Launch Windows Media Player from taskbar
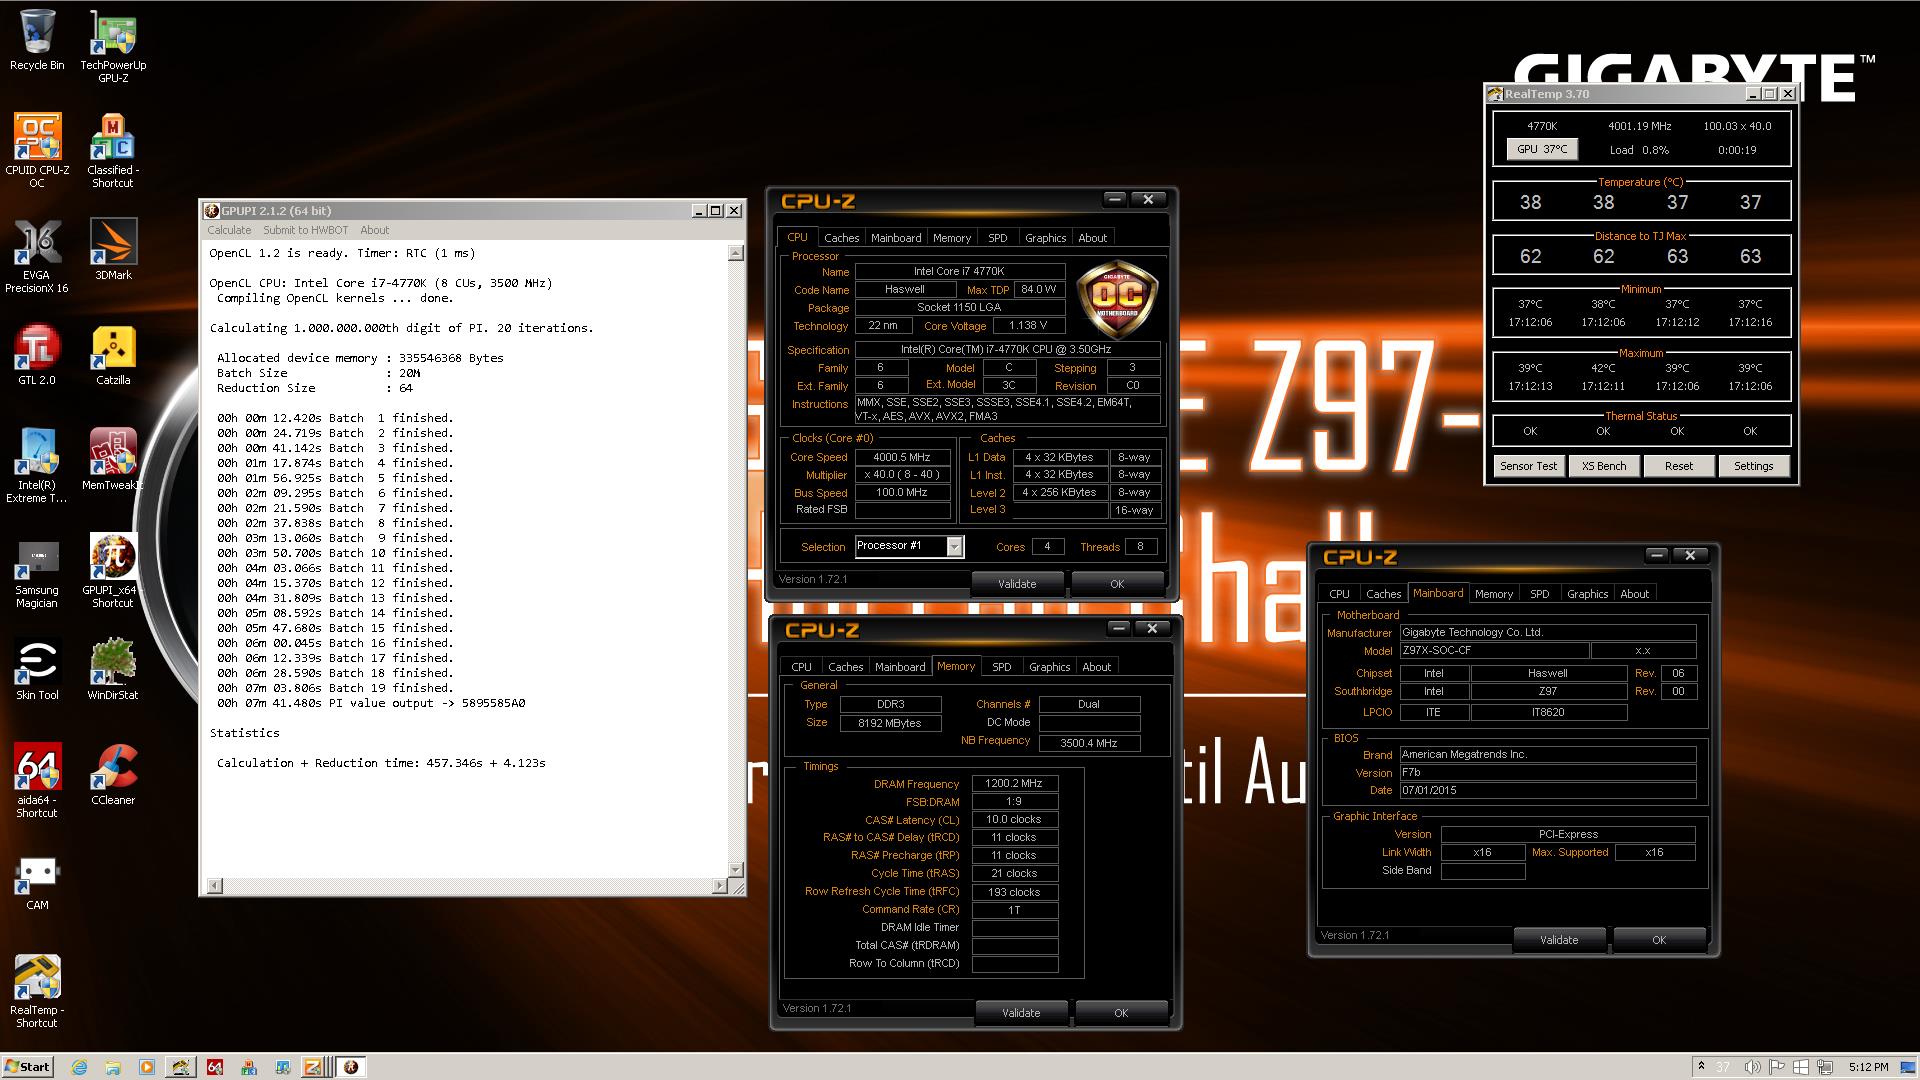 [x=147, y=1067]
